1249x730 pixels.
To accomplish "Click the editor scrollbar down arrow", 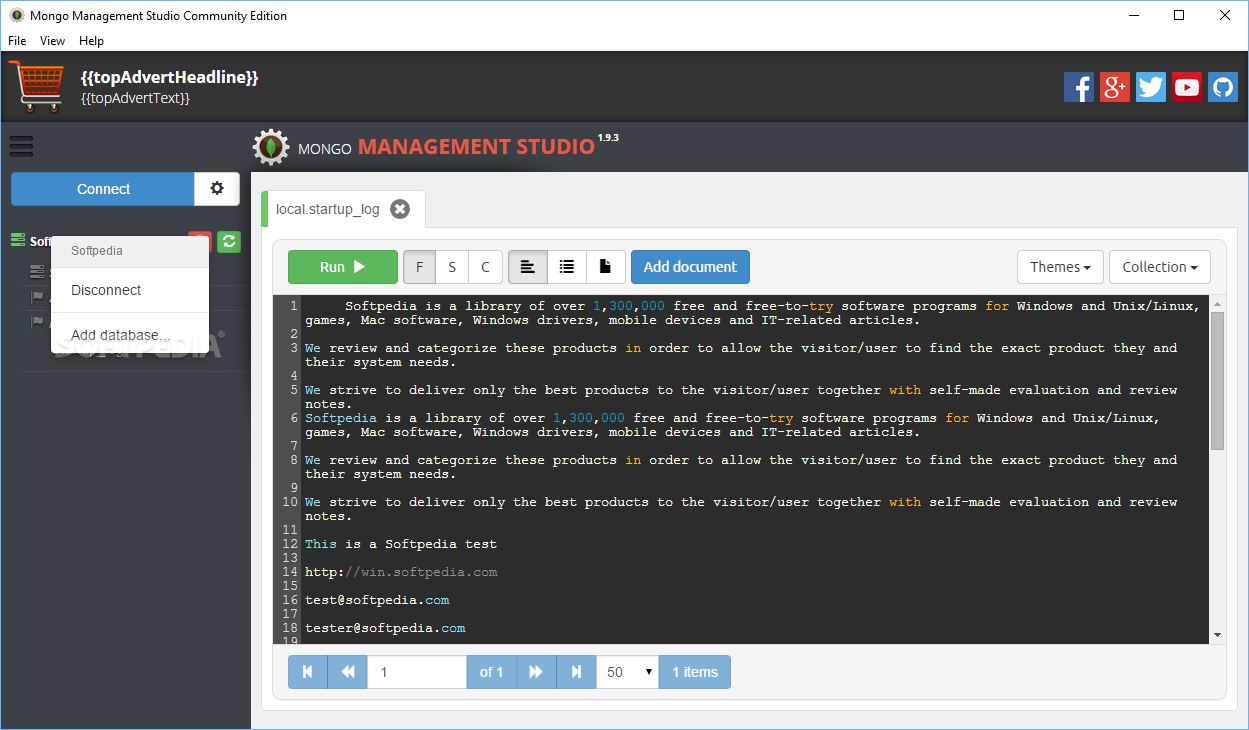I will [1217, 635].
